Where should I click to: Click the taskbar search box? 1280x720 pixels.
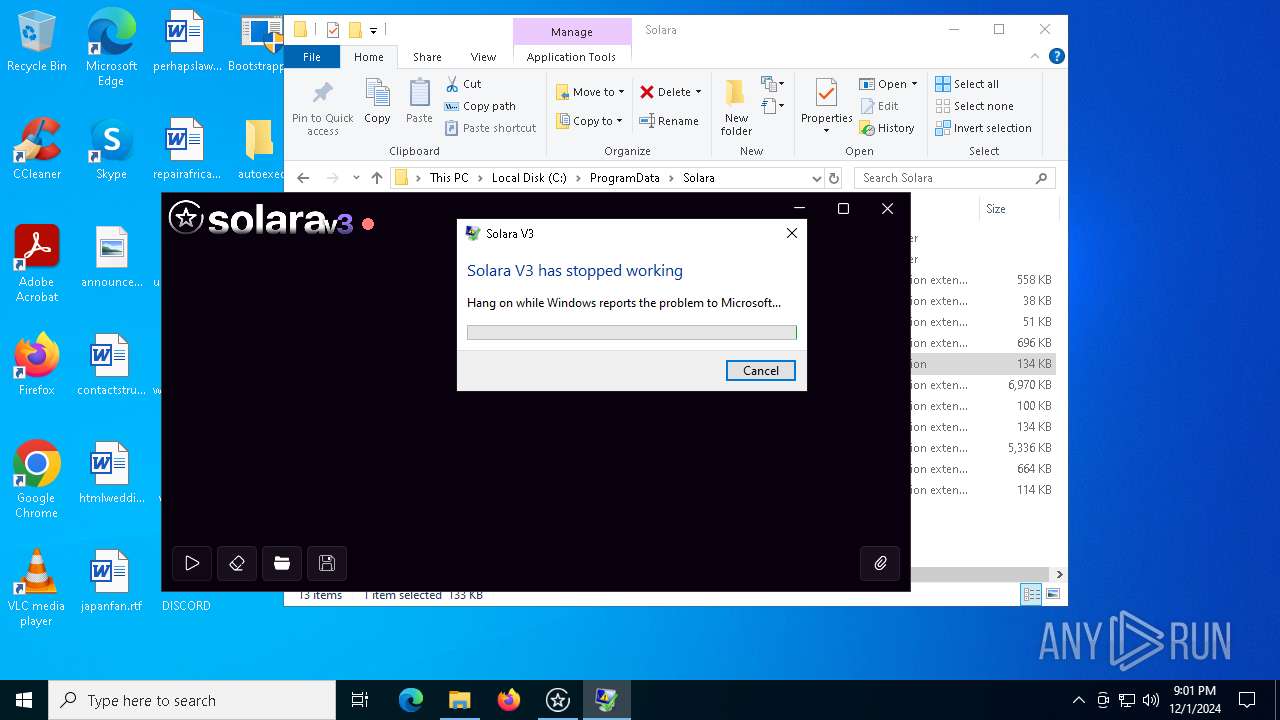pyautogui.click(x=192, y=700)
